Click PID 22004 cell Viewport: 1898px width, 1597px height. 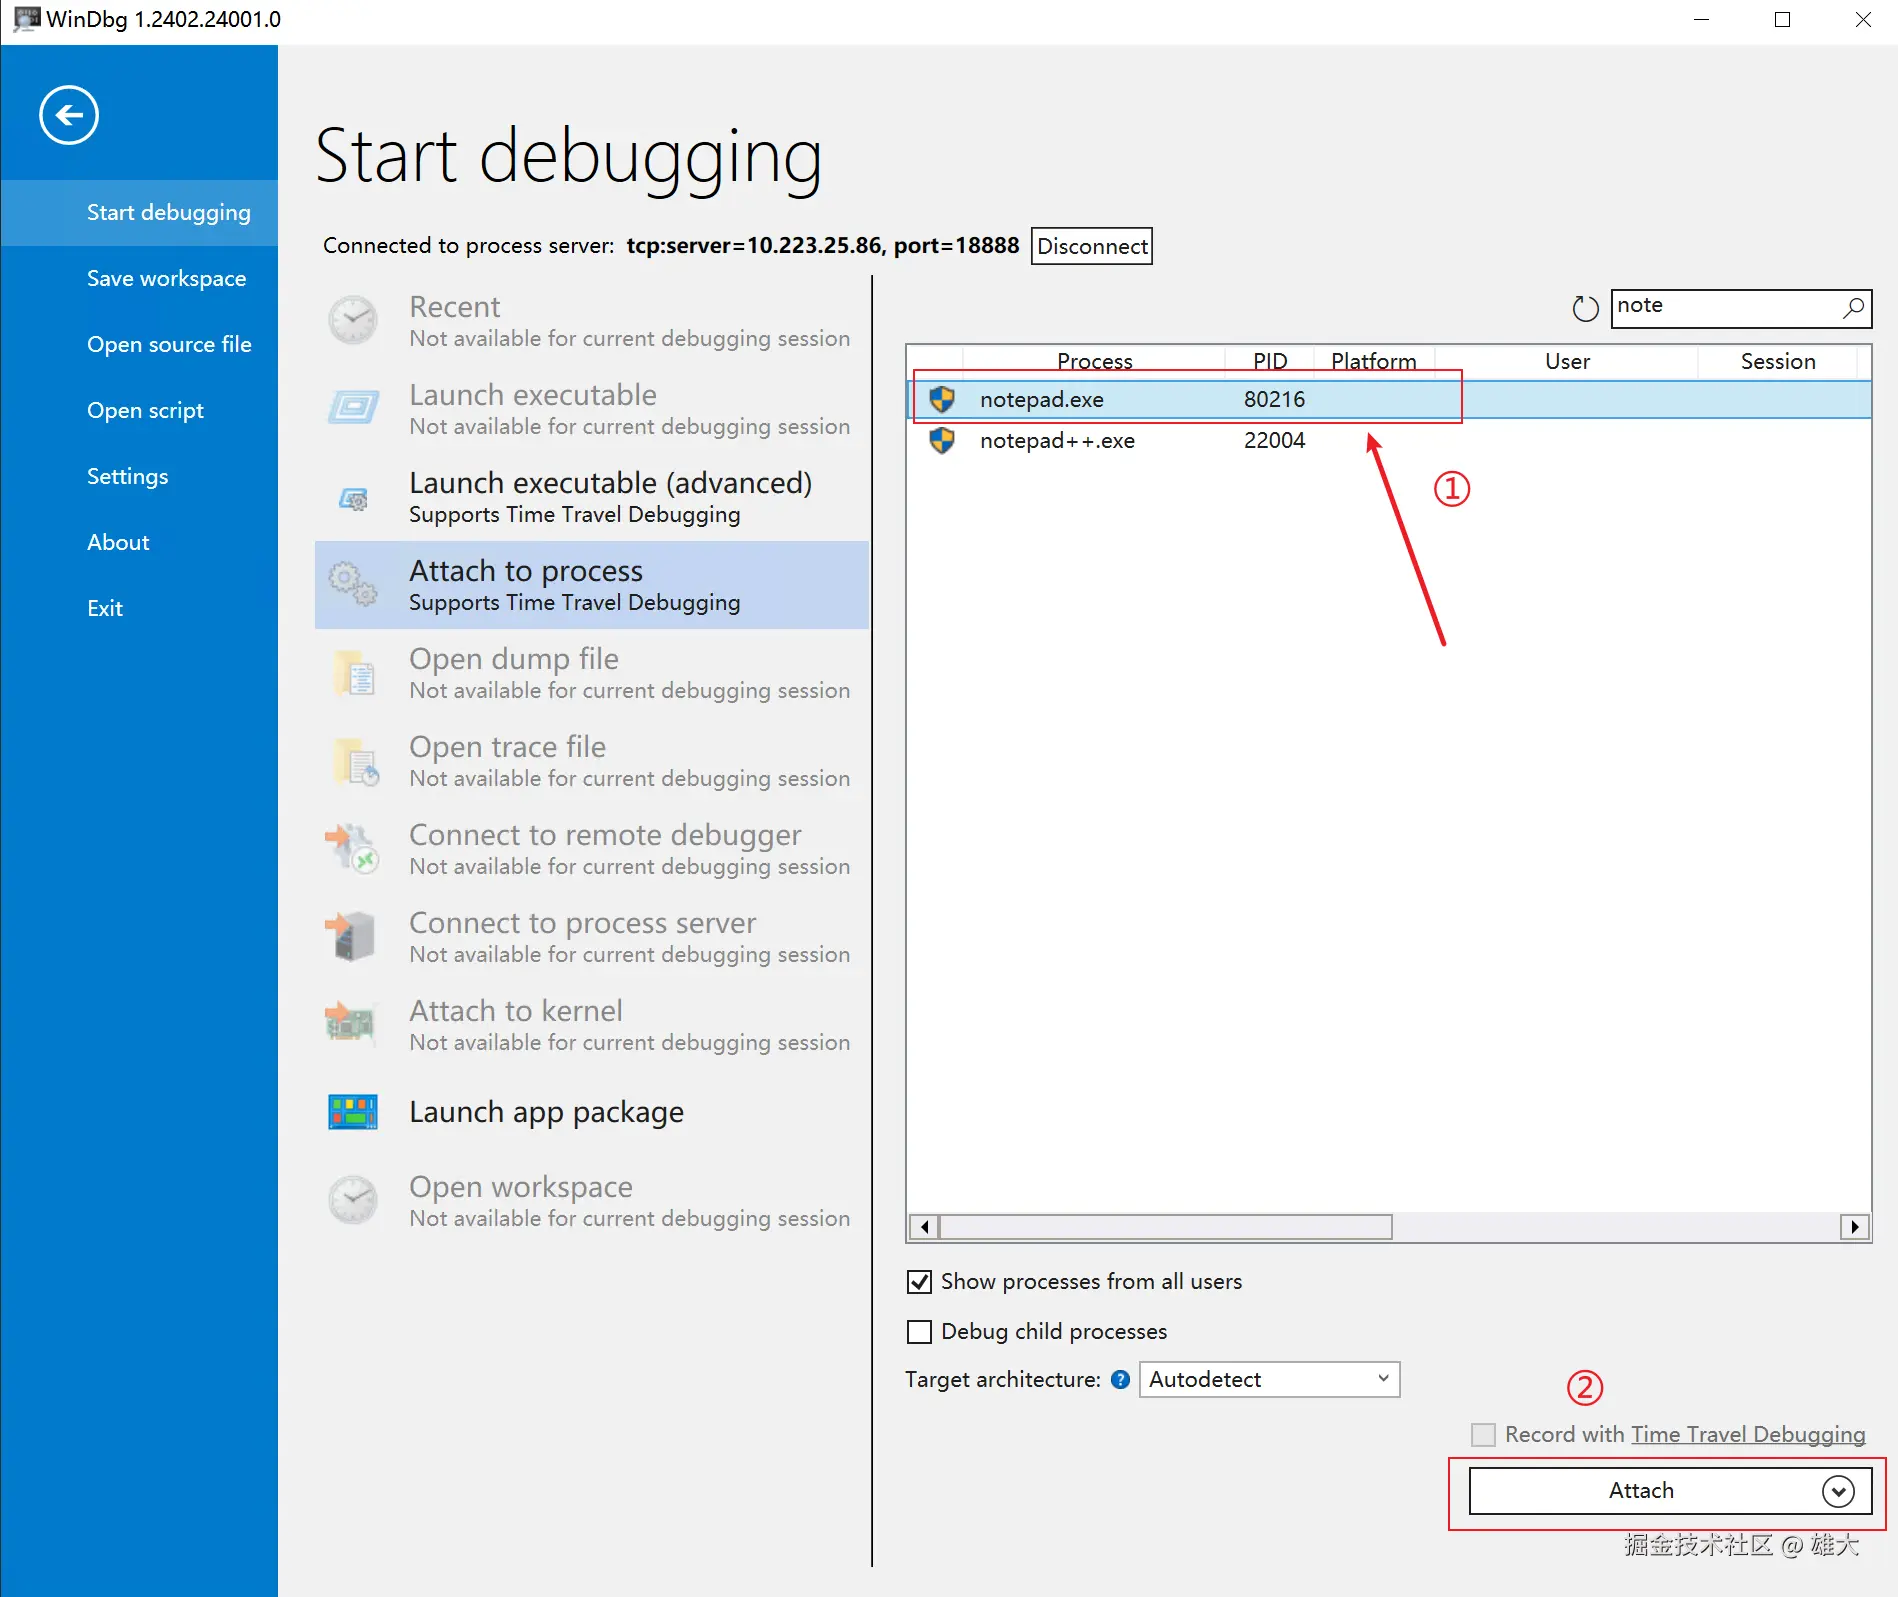click(1274, 440)
